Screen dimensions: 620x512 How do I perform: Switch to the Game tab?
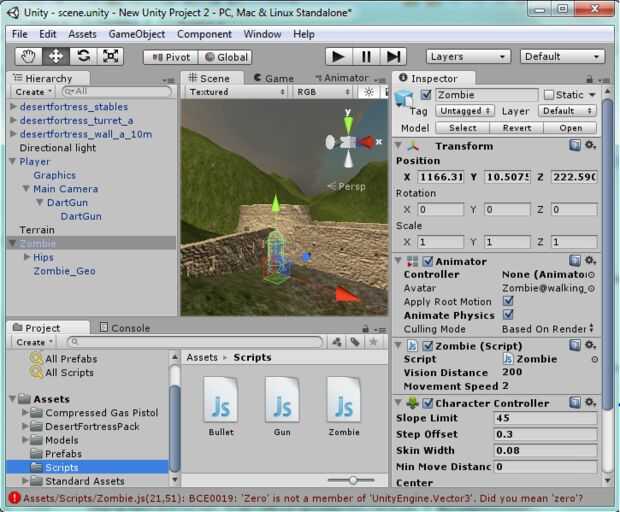click(274, 78)
